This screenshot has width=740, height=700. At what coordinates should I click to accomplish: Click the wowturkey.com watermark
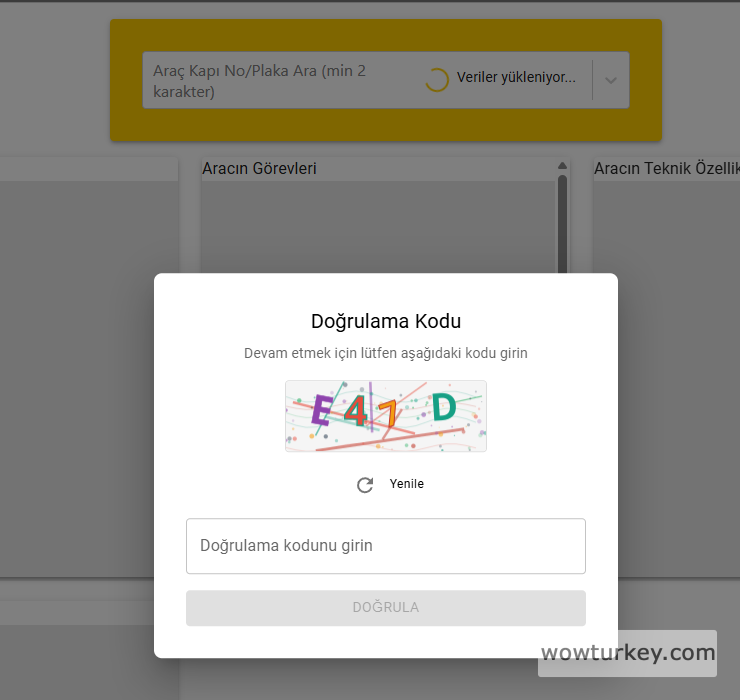[628, 653]
